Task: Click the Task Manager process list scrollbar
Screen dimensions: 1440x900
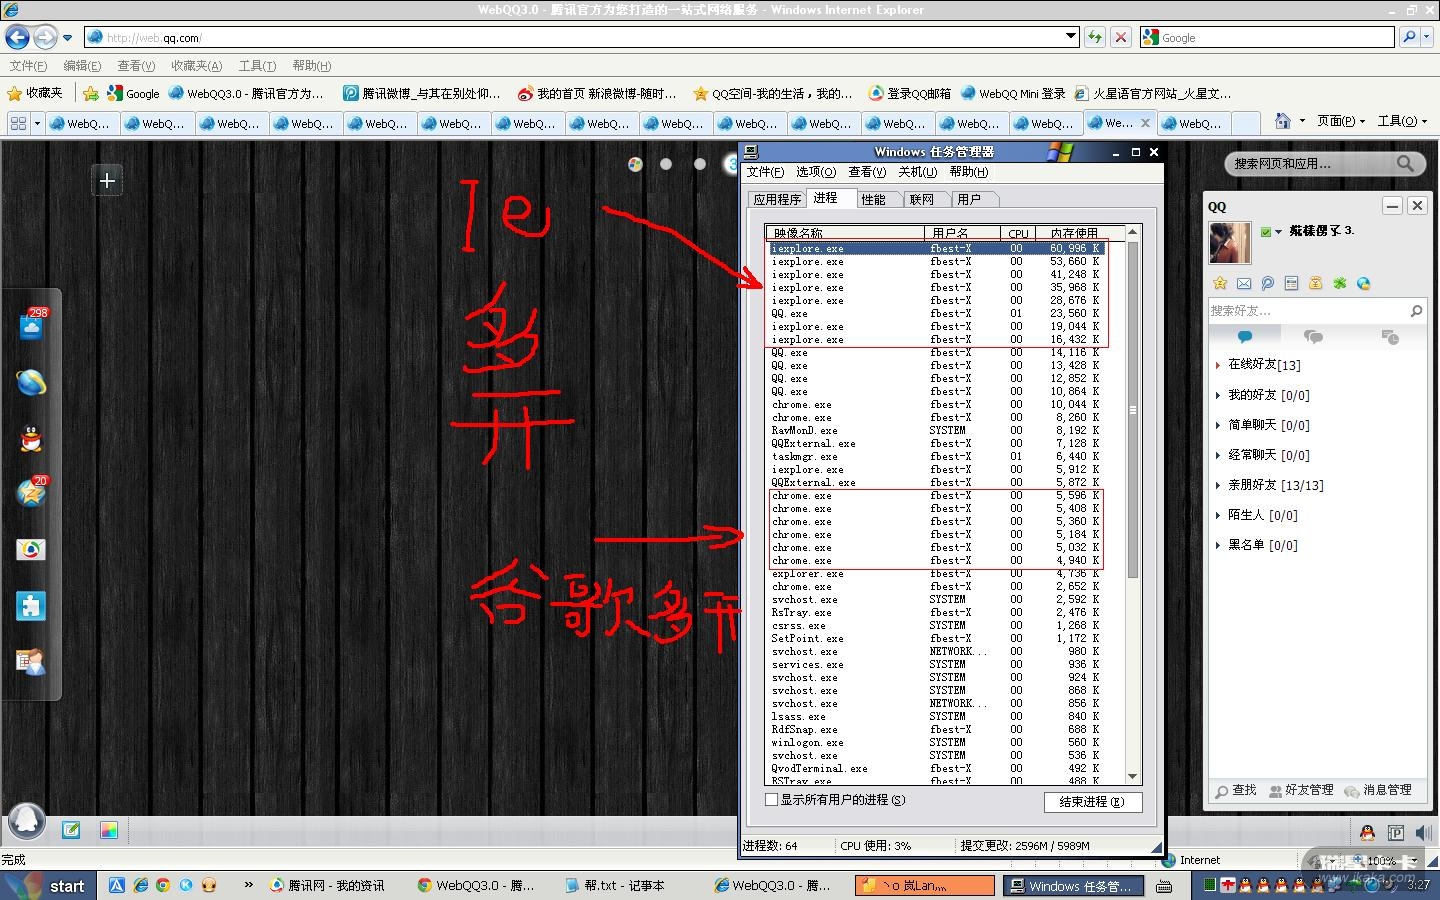Action: pos(1133,410)
